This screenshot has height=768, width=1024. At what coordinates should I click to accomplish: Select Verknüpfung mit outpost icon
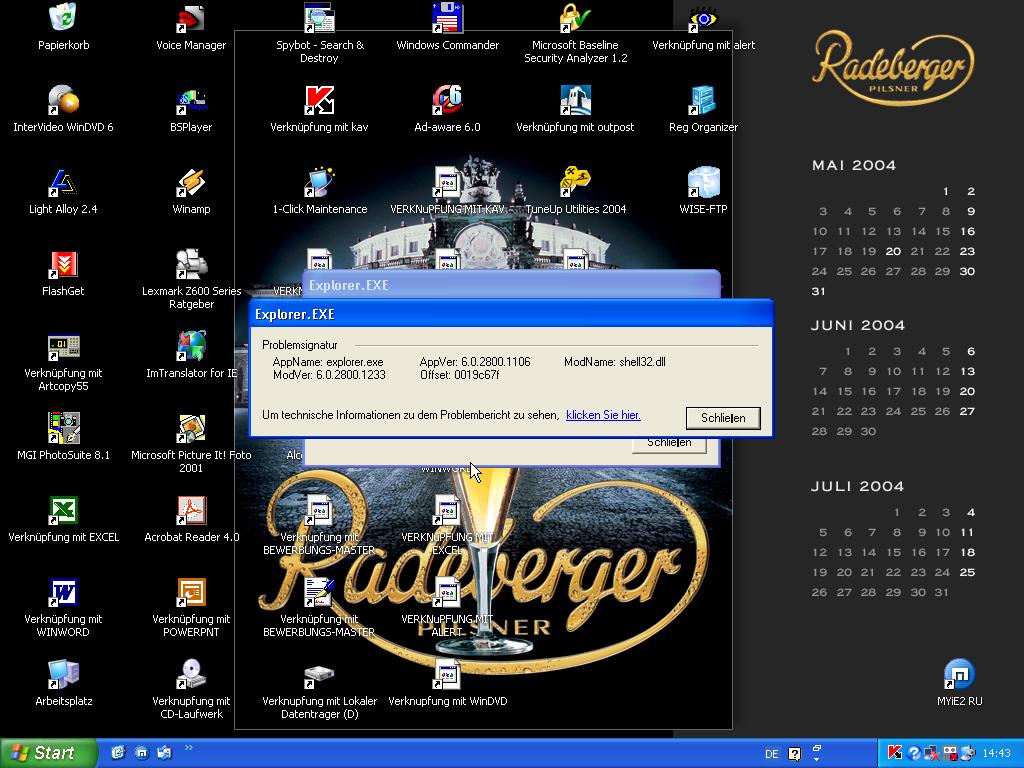coord(575,101)
